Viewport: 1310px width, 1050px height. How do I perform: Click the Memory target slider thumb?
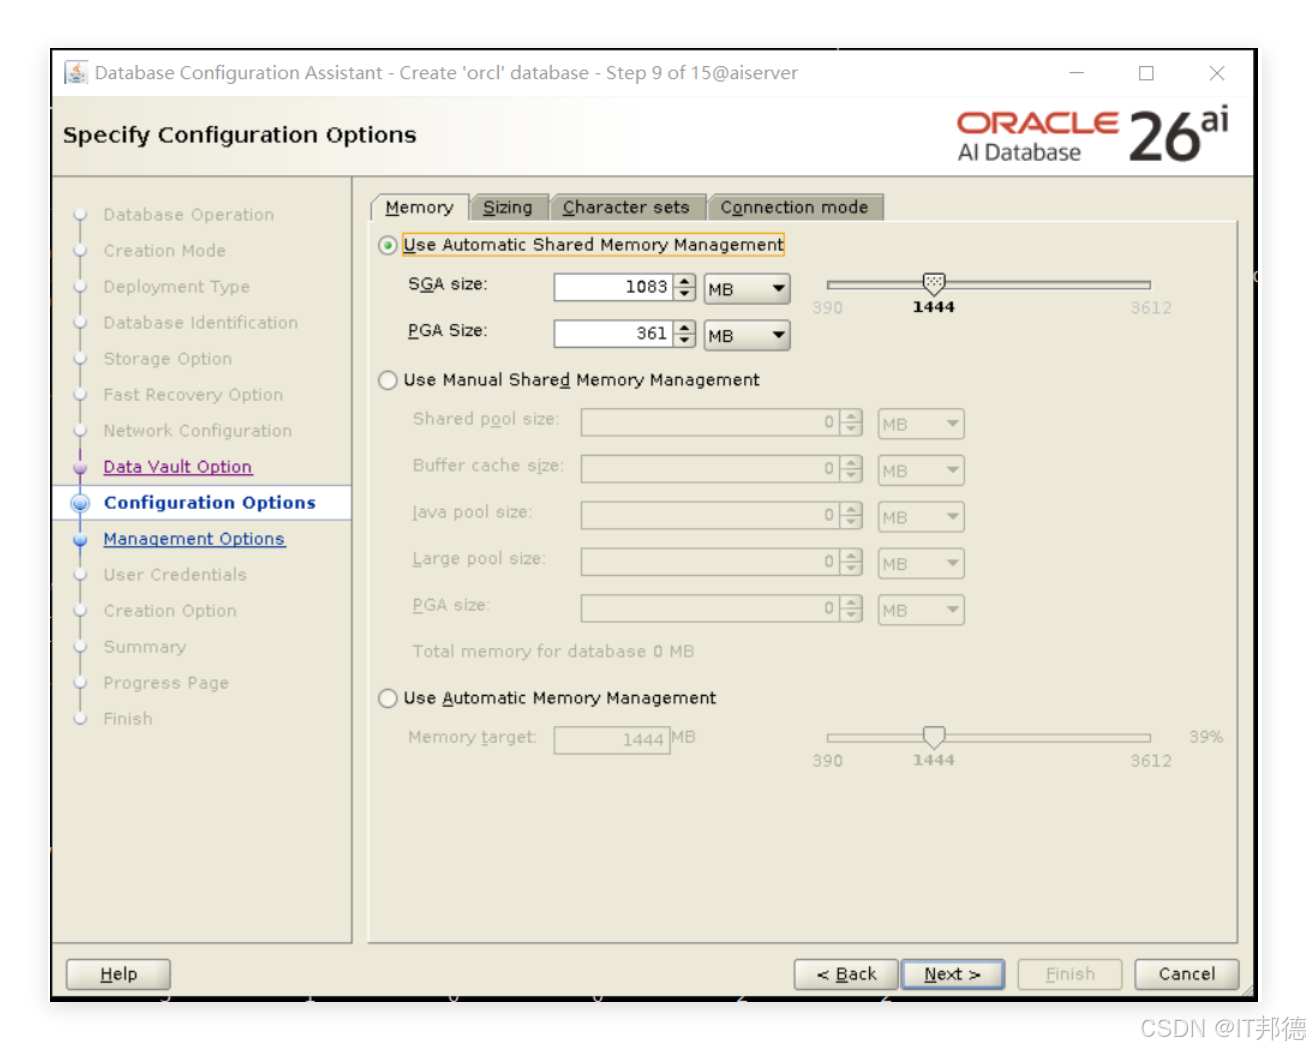click(934, 738)
